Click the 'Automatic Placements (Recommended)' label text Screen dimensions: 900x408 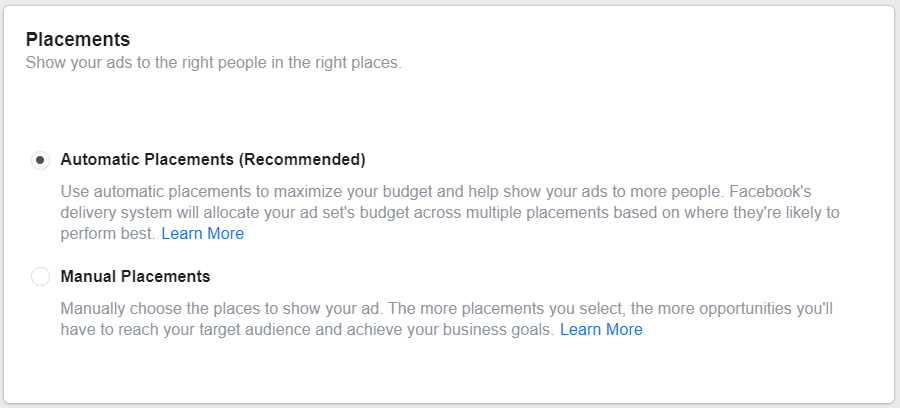tap(213, 160)
